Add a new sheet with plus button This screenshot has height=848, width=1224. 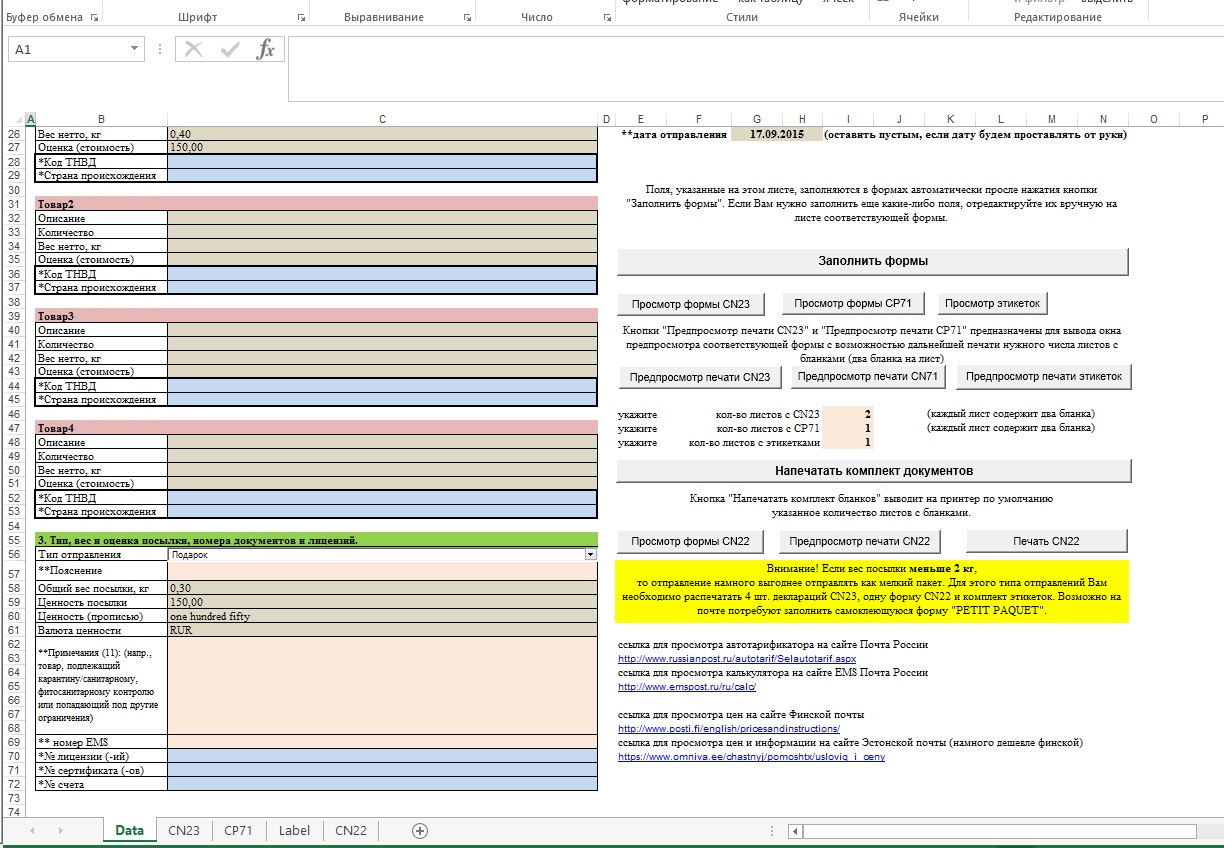tap(420, 830)
